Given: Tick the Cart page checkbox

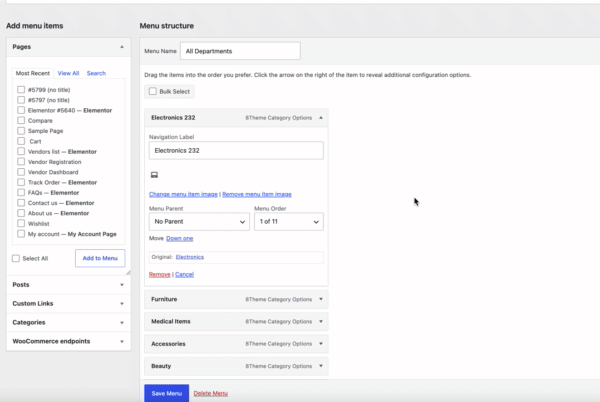Looking at the screenshot, I should [21, 141].
